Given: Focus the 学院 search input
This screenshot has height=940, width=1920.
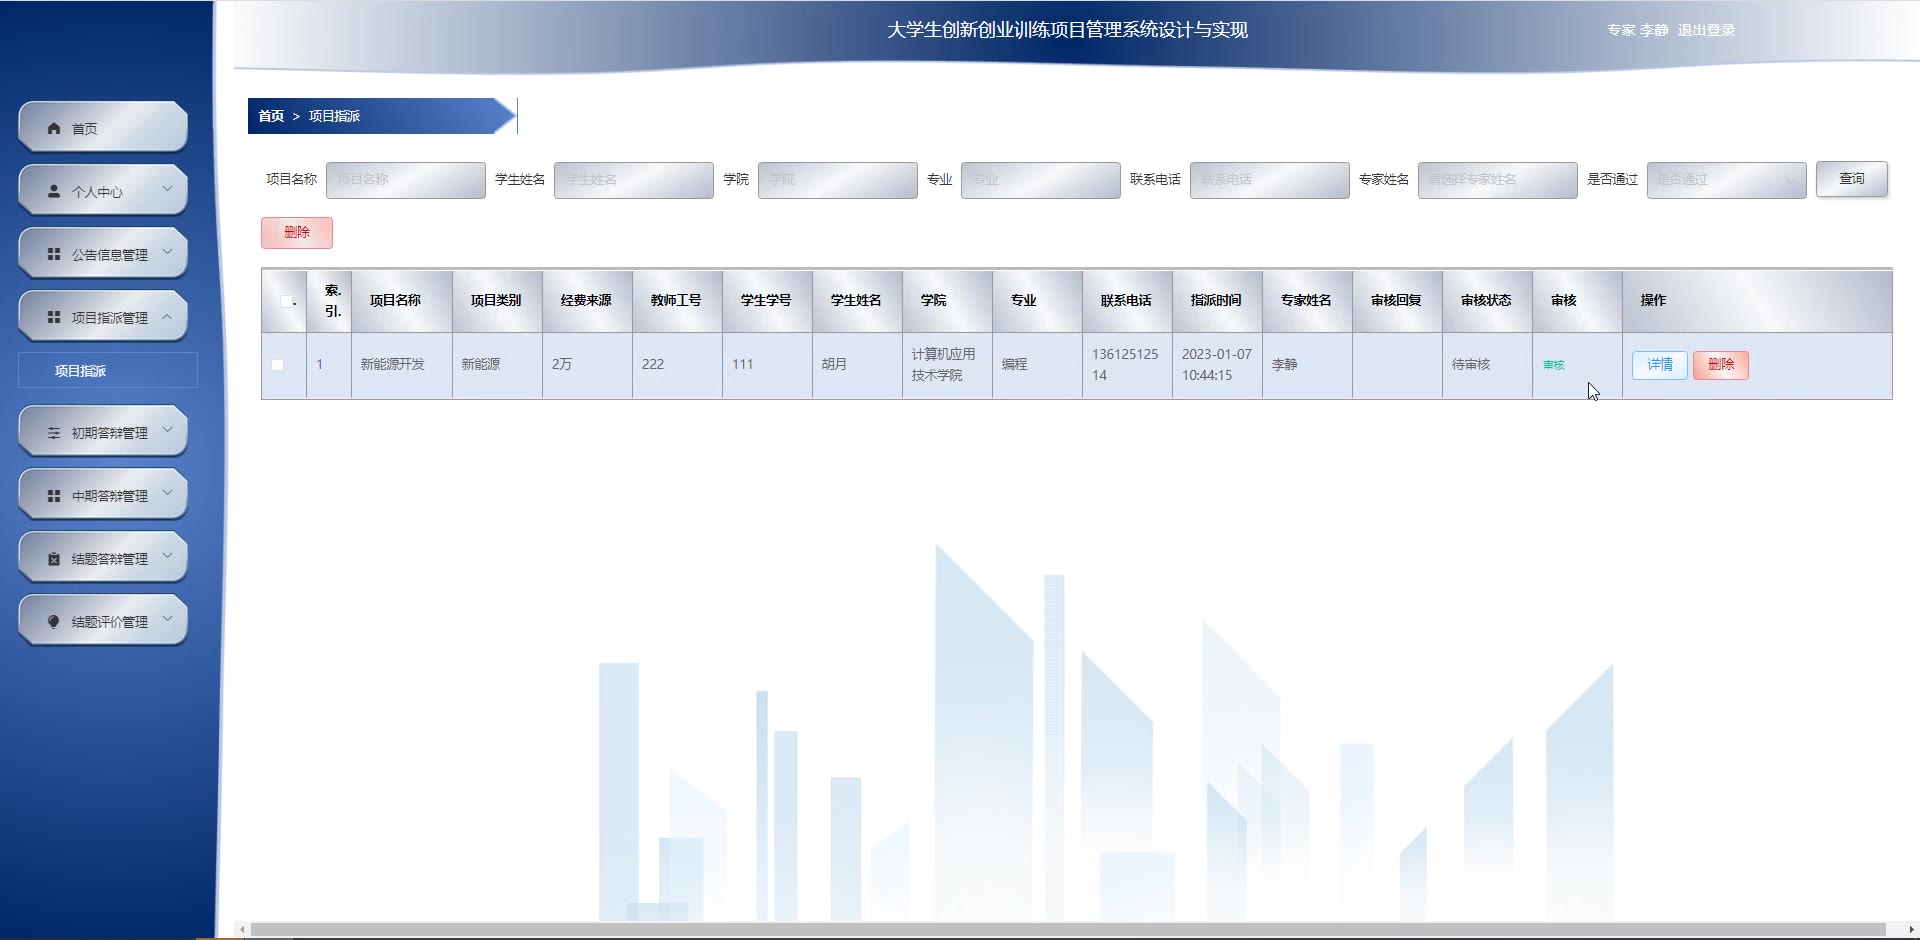Looking at the screenshot, I should point(838,180).
